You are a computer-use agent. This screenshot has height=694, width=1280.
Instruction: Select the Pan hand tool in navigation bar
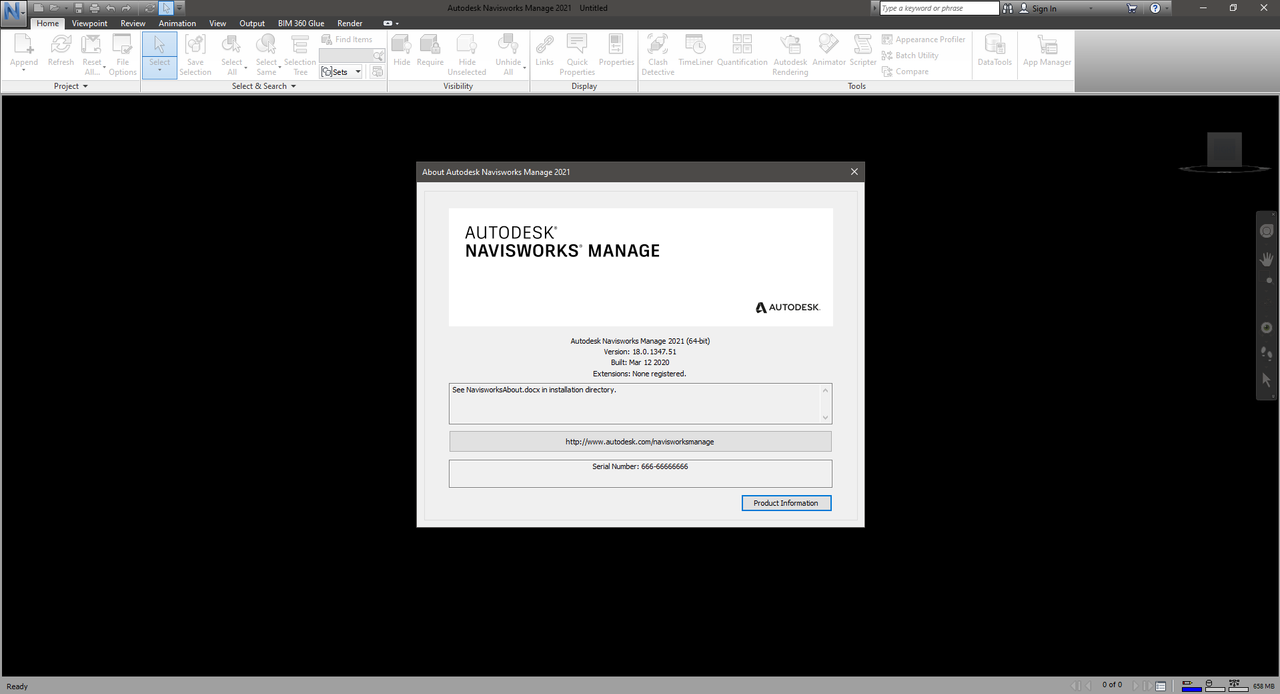point(1267,259)
